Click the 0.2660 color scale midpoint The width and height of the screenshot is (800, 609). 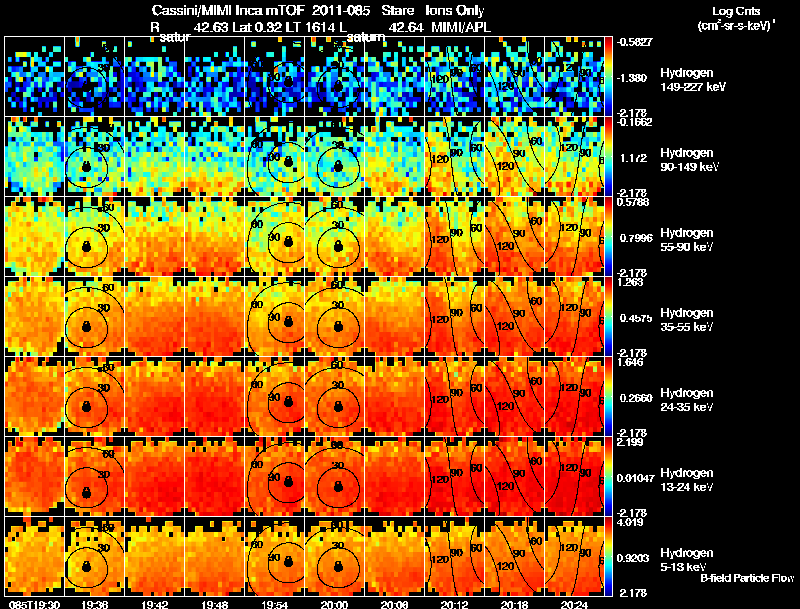[x=636, y=398]
